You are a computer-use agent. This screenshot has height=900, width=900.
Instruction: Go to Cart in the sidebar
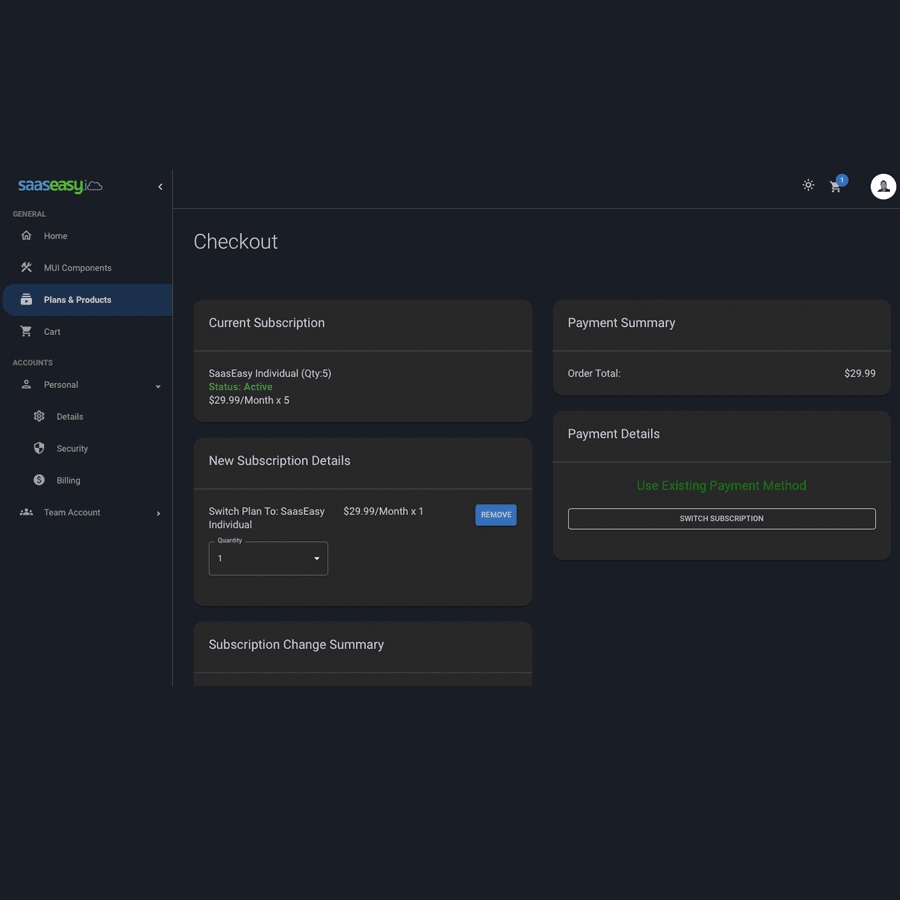[52, 332]
